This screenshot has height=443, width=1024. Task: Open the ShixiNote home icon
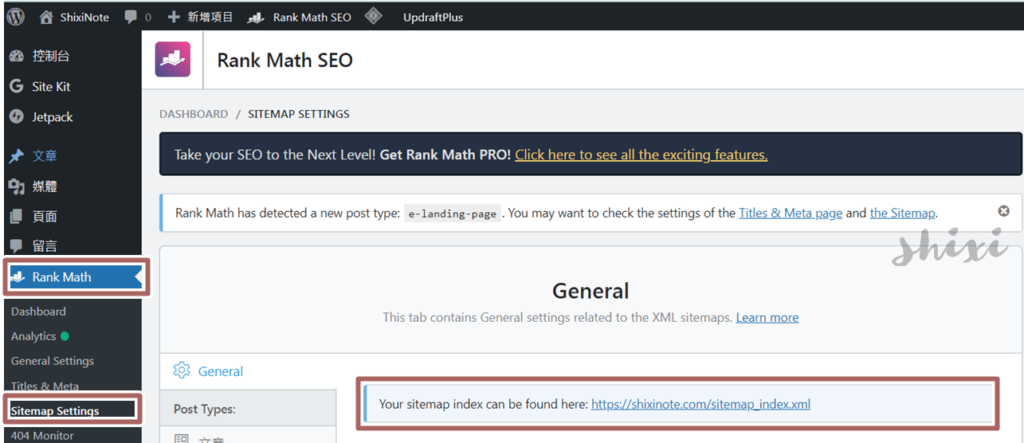point(46,18)
